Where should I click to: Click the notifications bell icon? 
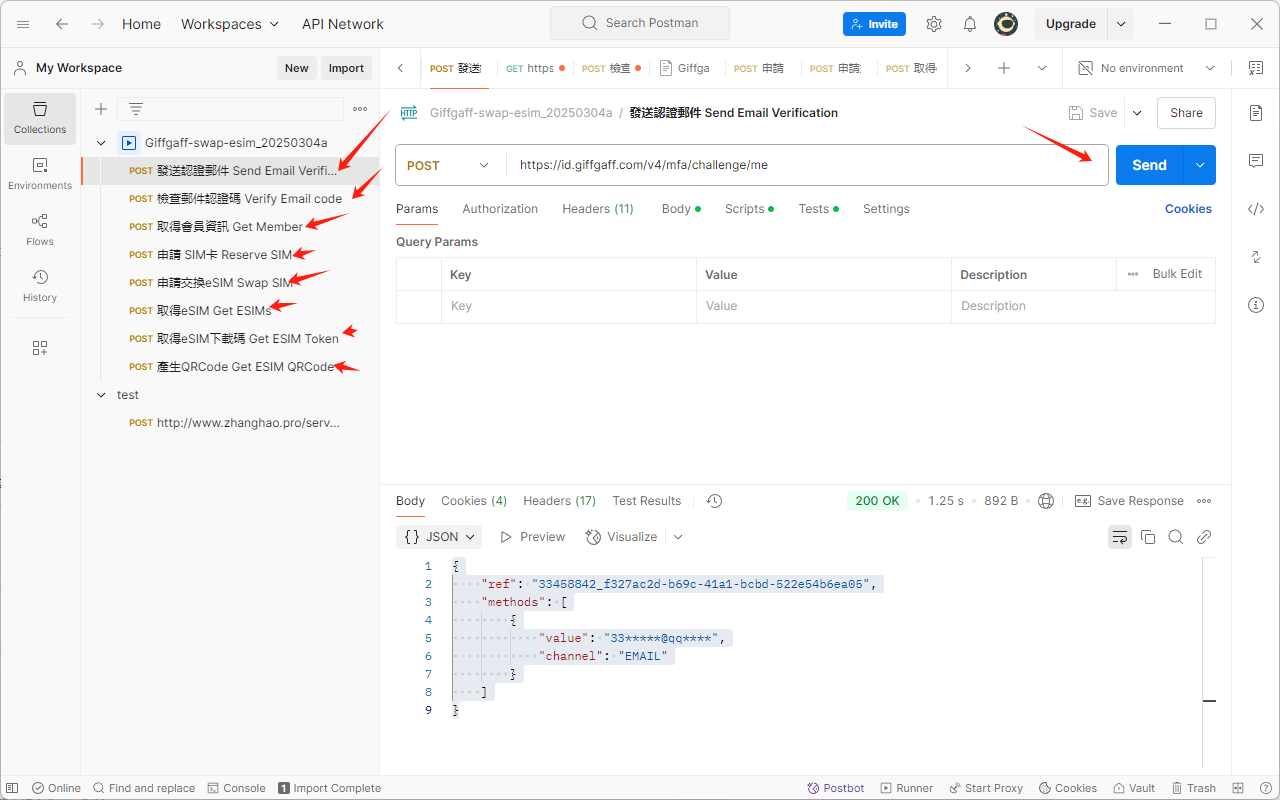pos(970,24)
